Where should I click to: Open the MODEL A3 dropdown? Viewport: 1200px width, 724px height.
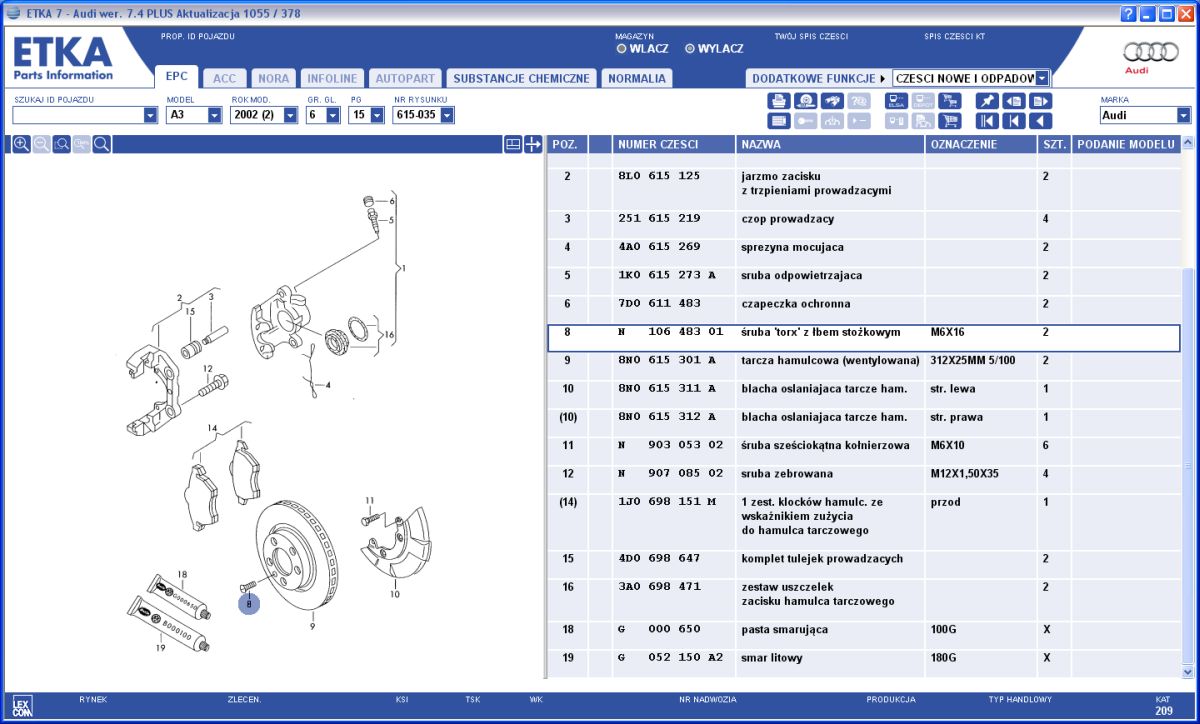click(x=214, y=115)
